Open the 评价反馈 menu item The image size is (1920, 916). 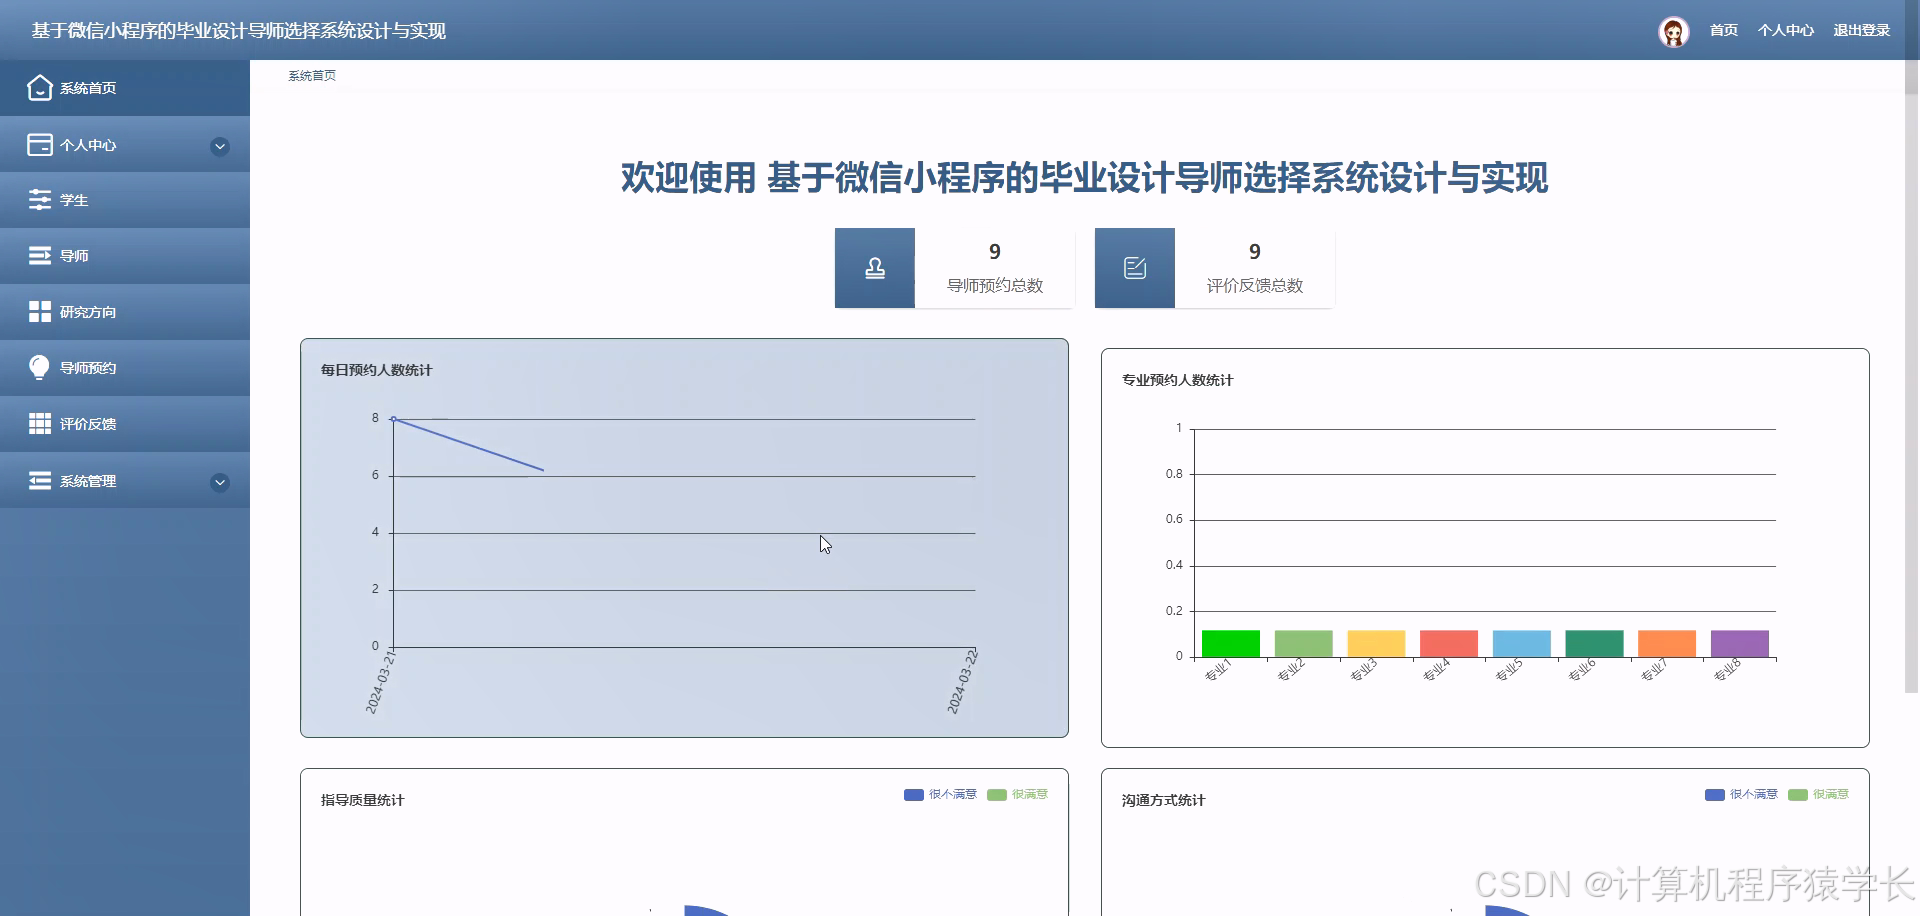click(x=125, y=424)
